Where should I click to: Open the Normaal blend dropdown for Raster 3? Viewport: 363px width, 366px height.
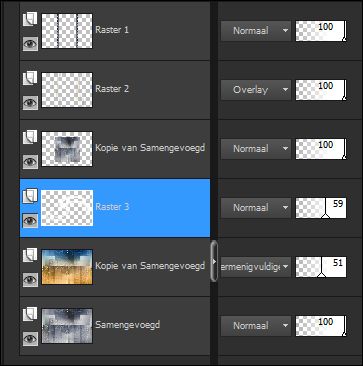coord(256,208)
